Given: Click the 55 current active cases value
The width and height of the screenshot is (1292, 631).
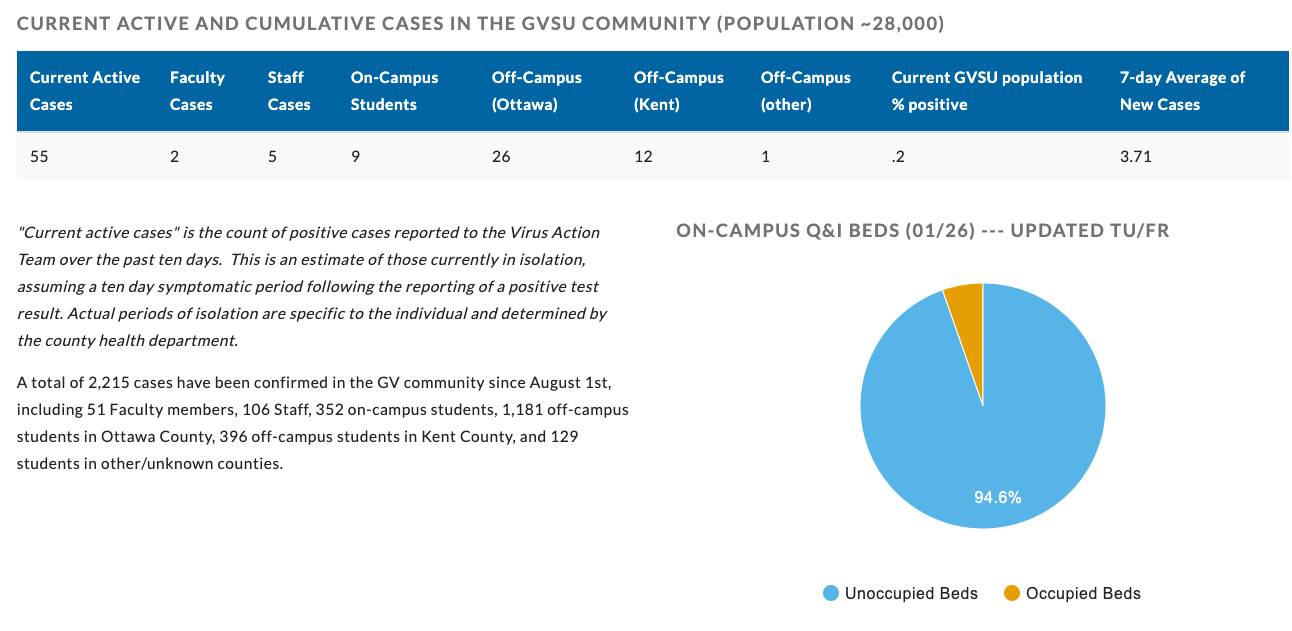Looking at the screenshot, I should [x=39, y=156].
